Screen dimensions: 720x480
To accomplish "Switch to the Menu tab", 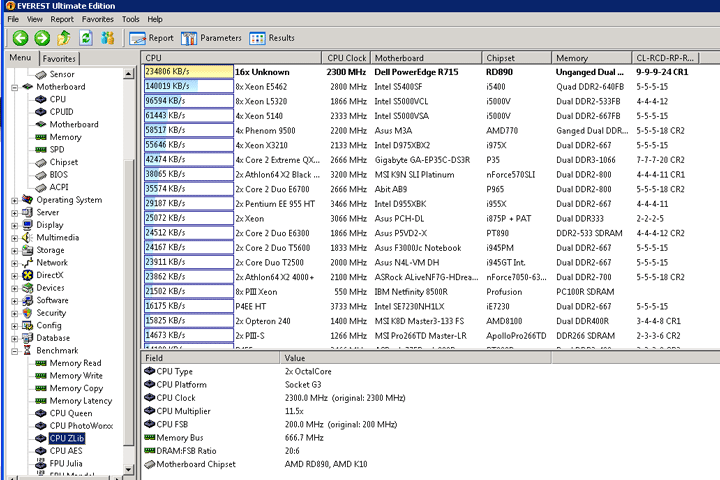I will coord(20,58).
